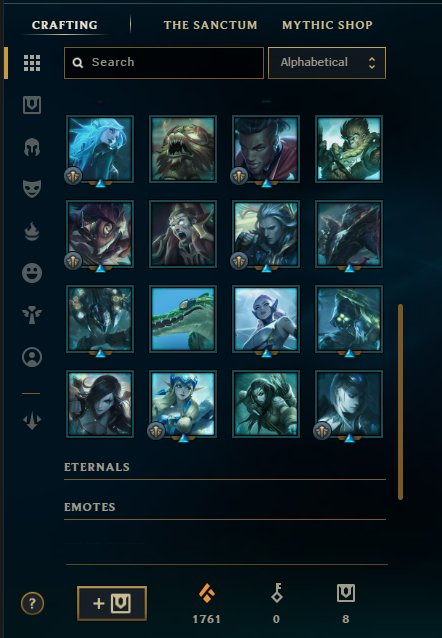Switch to THE SANCTUM tab

coord(210,25)
